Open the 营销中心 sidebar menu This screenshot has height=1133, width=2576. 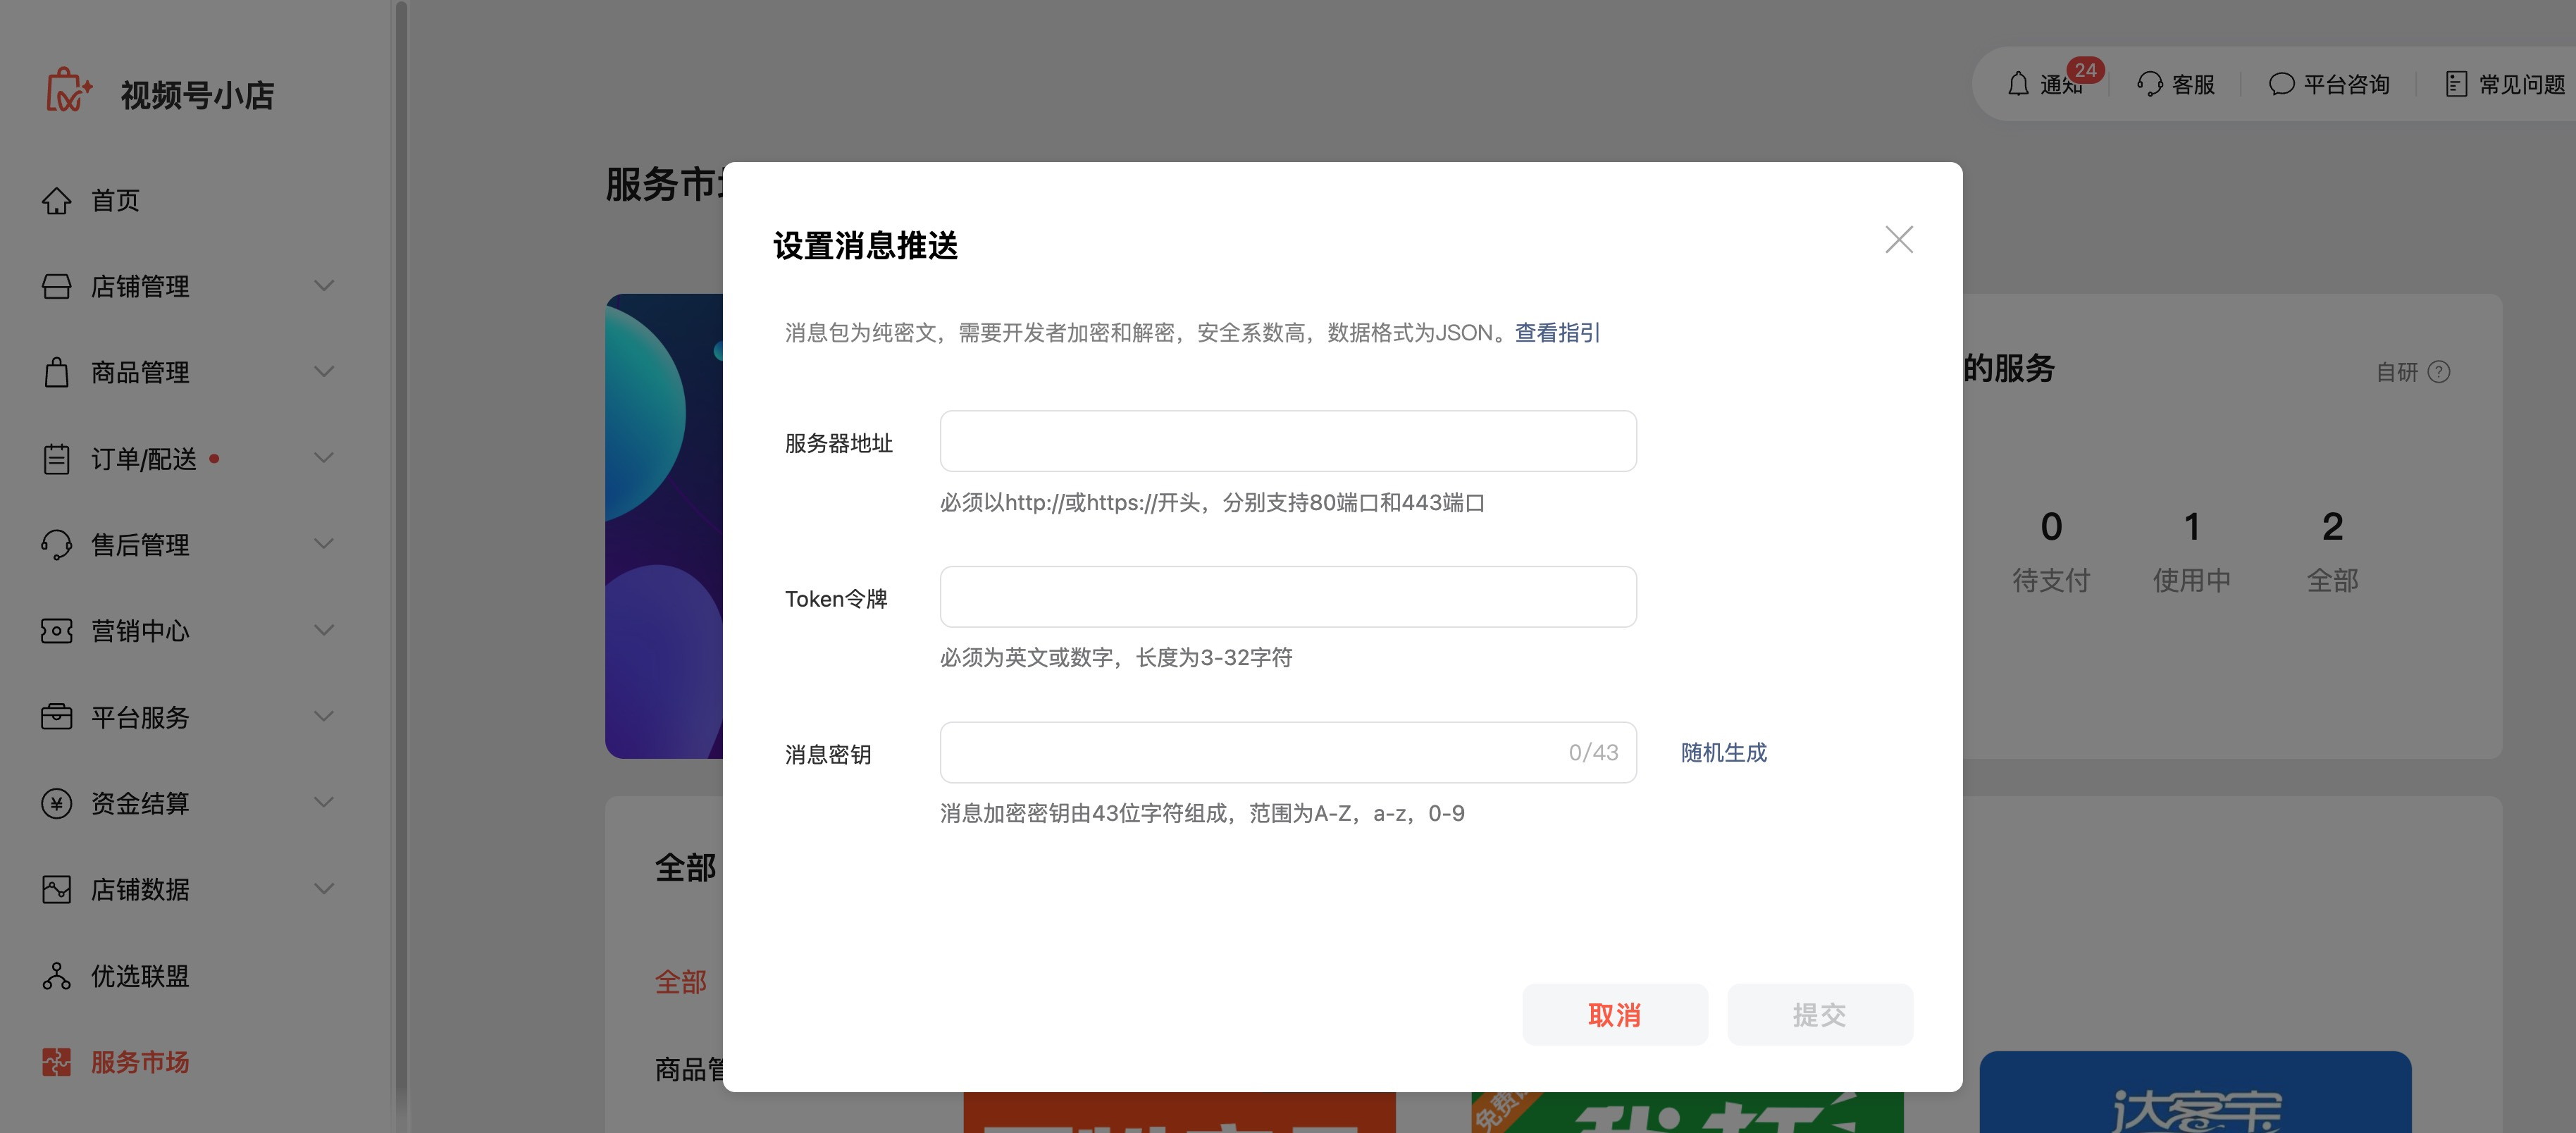pos(140,631)
